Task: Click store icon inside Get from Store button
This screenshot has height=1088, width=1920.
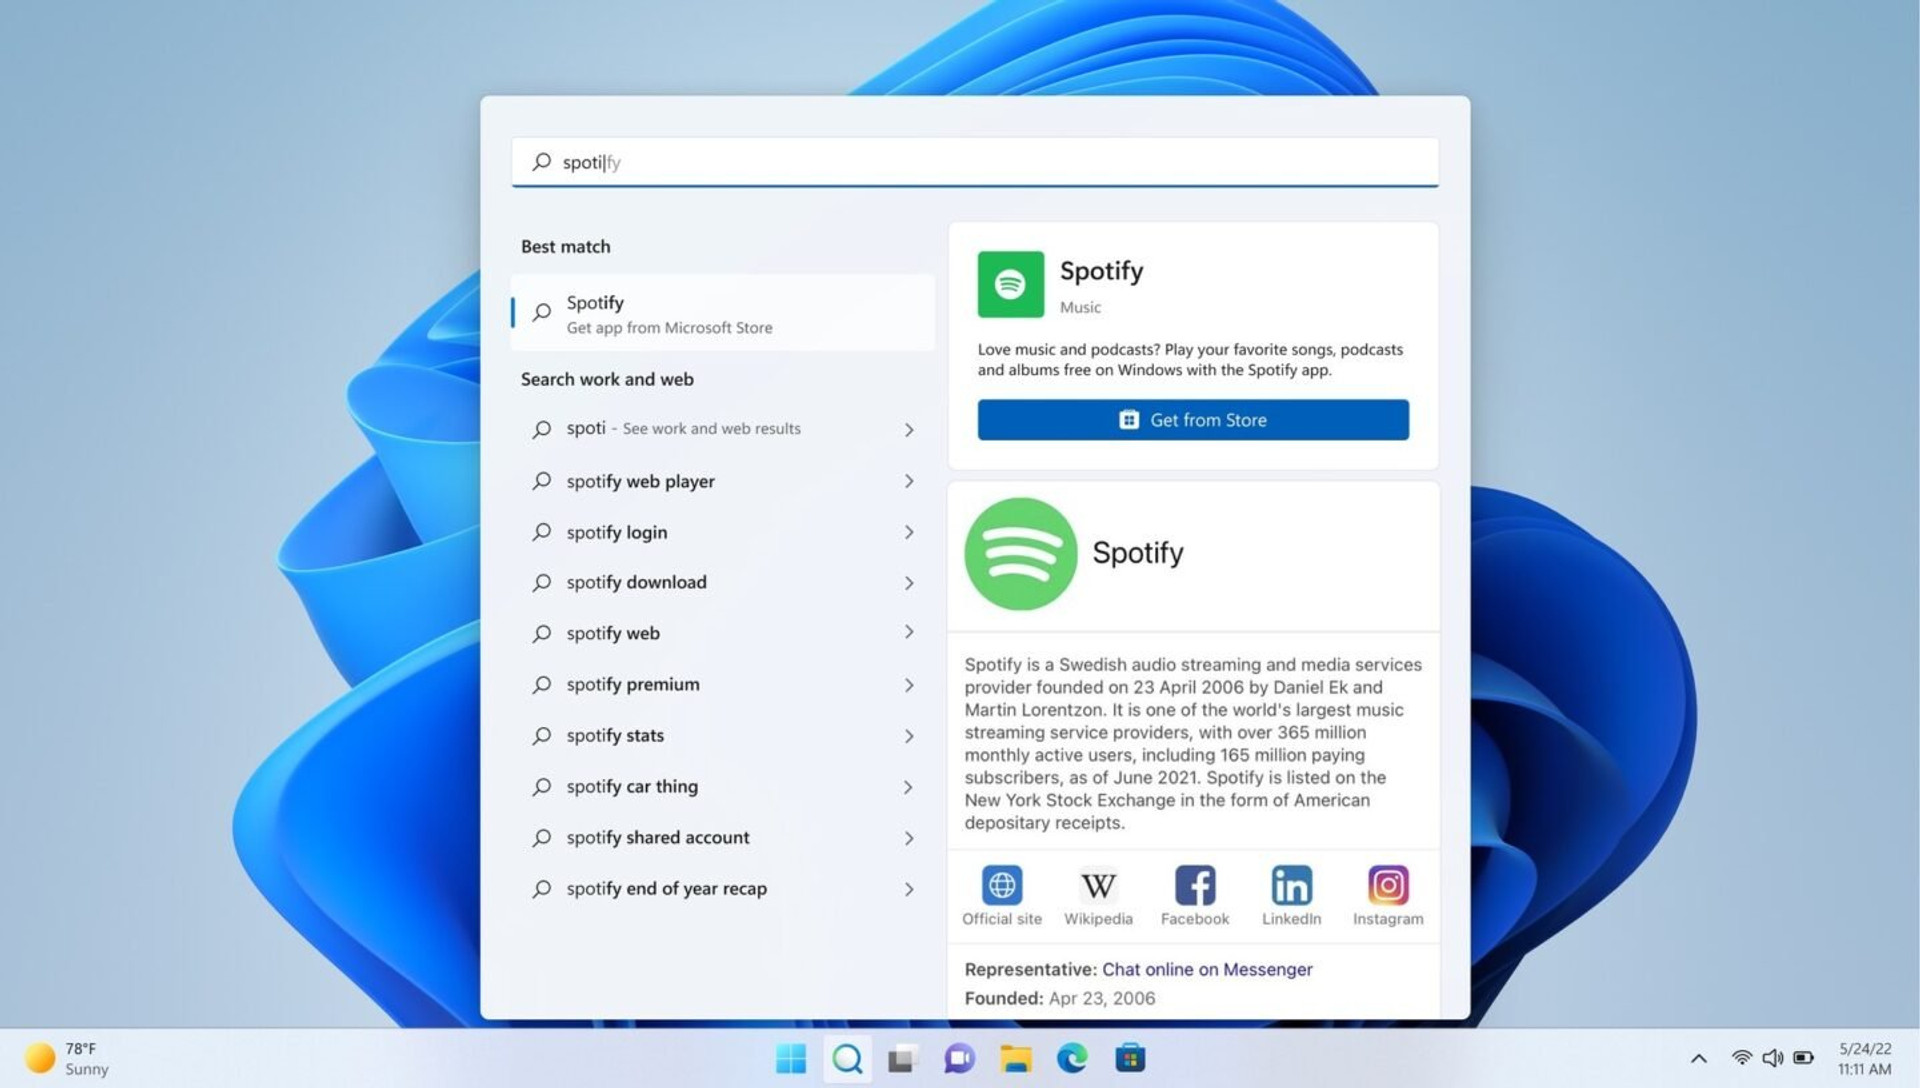Action: (x=1129, y=420)
